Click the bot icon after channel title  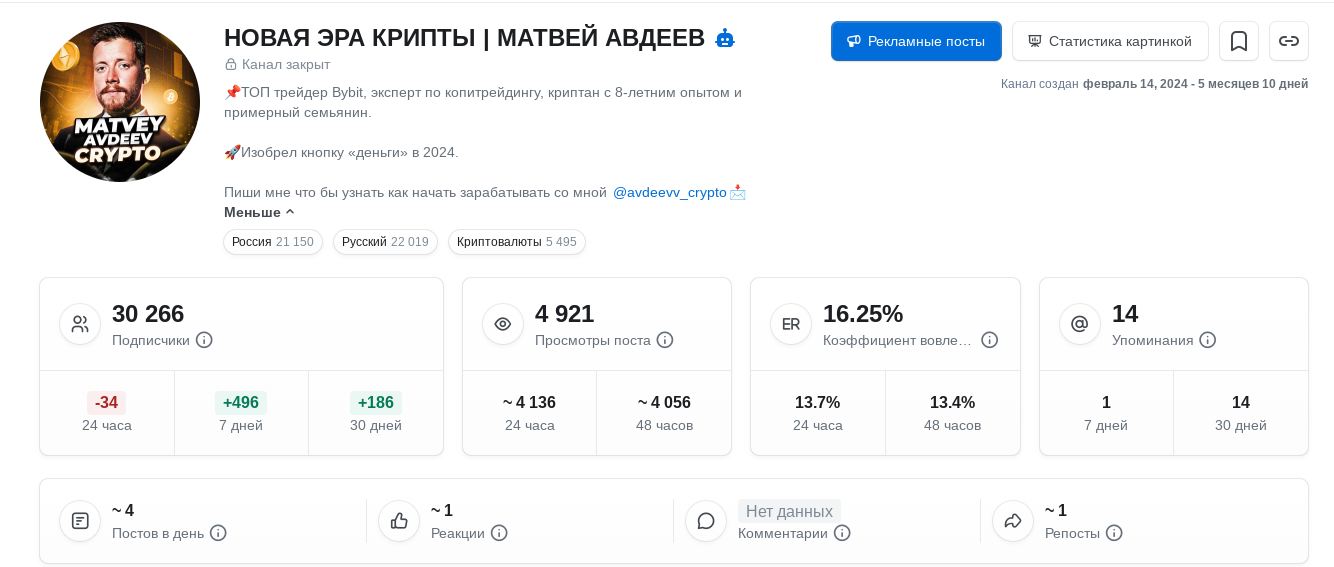725,39
